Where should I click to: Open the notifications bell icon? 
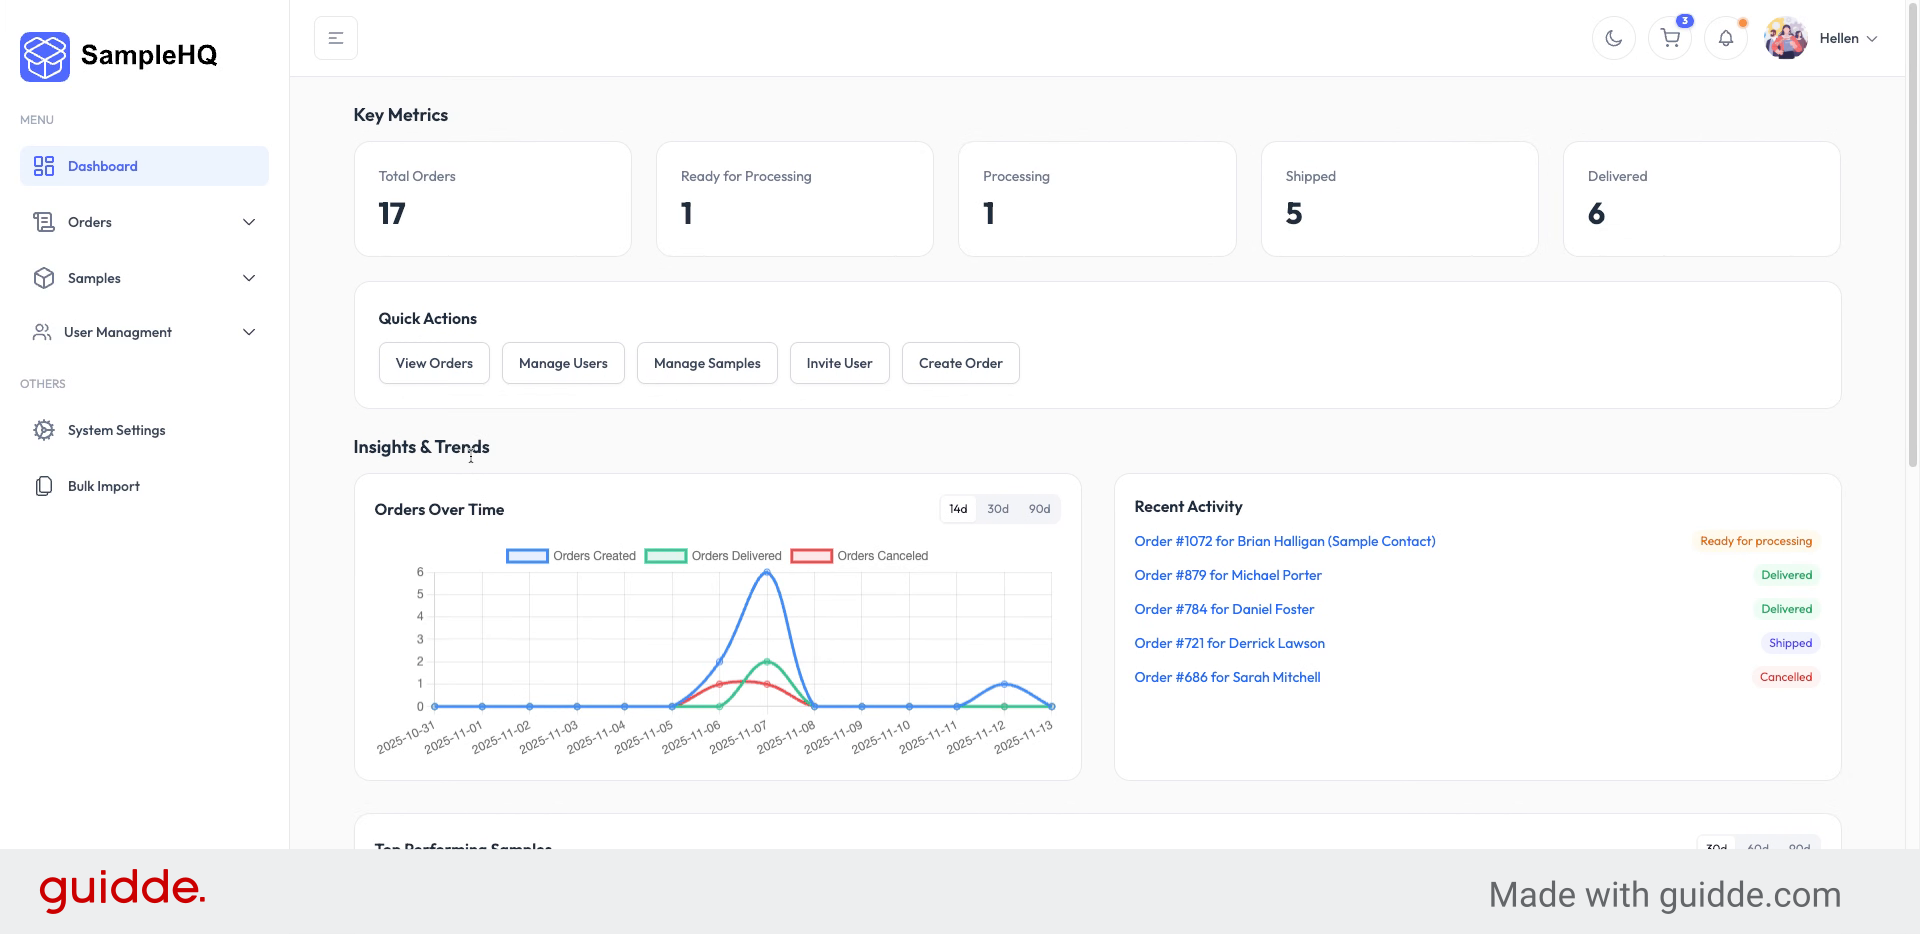(1726, 38)
